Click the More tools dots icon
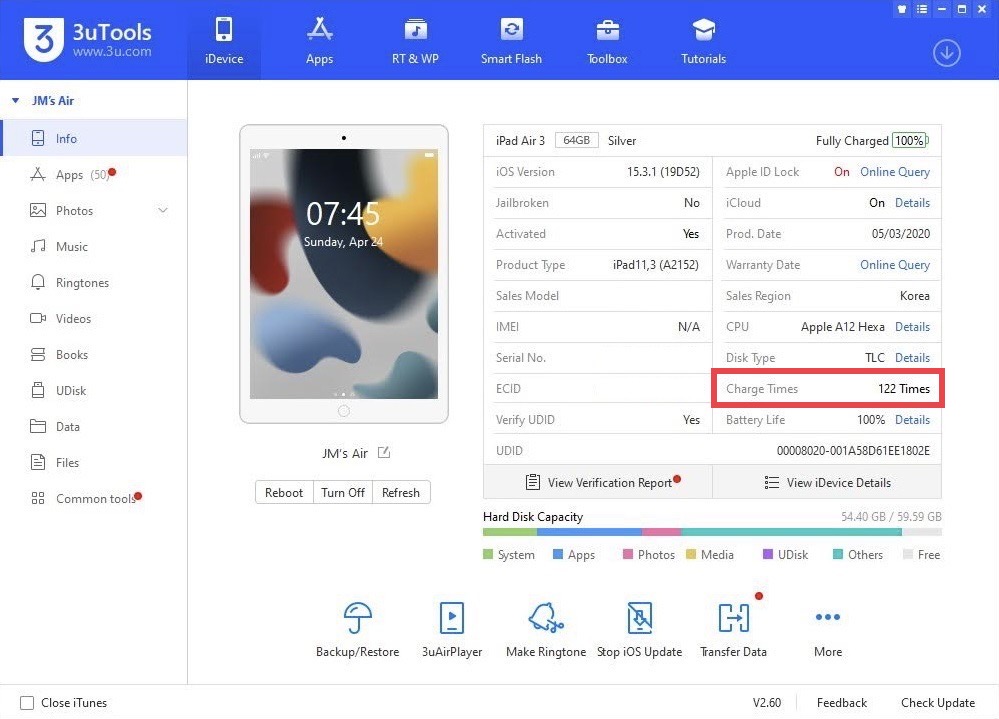 click(828, 616)
